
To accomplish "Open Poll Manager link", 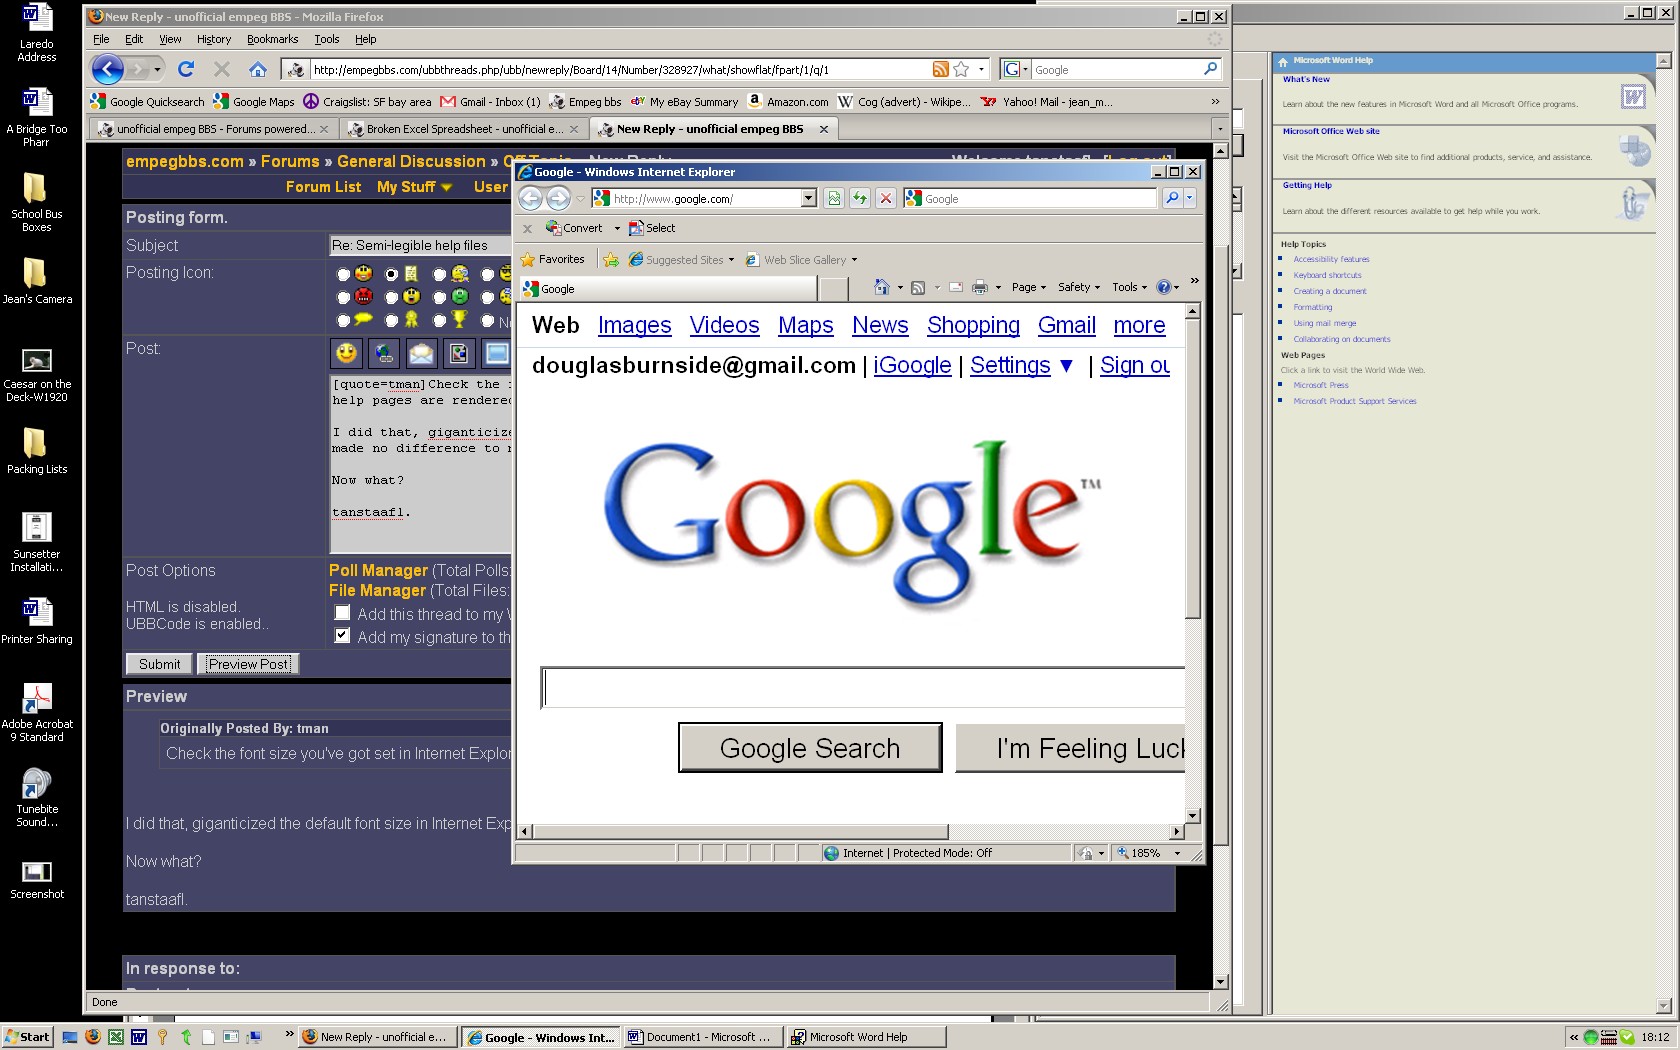I will pos(378,570).
